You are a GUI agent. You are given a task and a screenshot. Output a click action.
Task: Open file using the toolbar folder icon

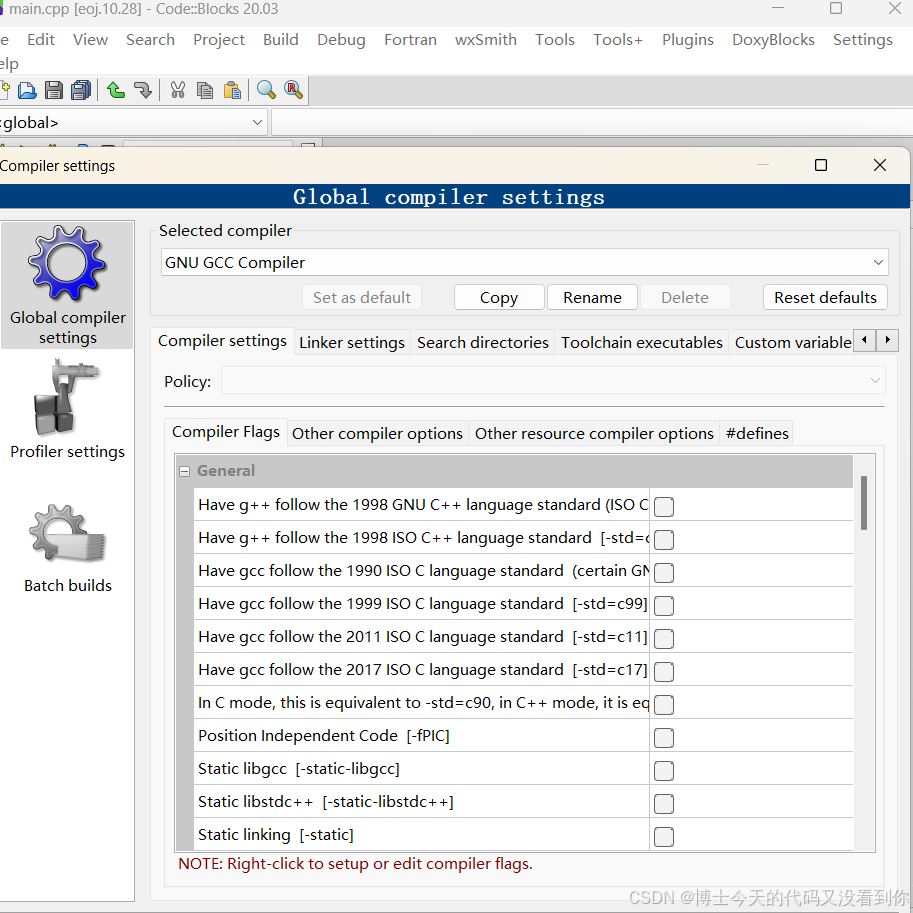(27, 90)
